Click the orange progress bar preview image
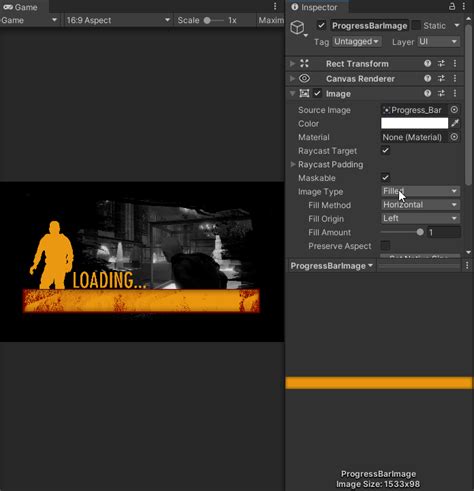 (379, 383)
